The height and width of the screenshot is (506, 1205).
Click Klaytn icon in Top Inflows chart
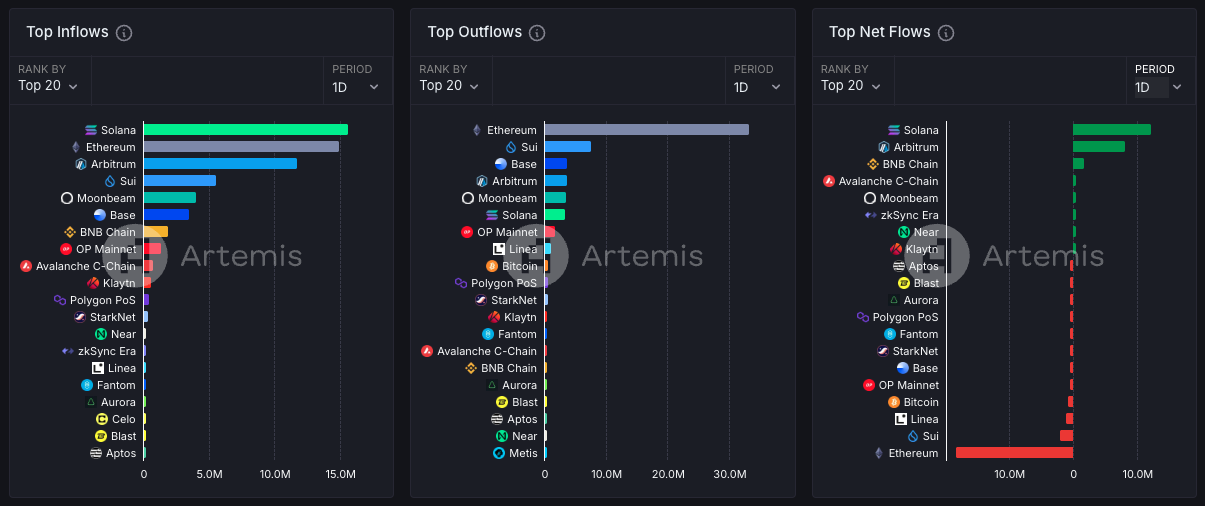tap(93, 283)
